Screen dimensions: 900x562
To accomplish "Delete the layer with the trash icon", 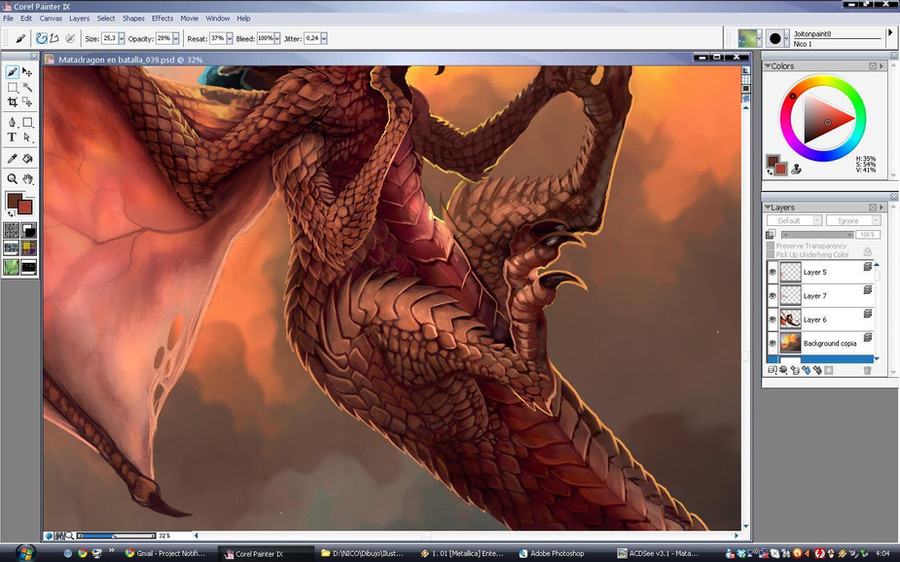I will click(x=867, y=370).
